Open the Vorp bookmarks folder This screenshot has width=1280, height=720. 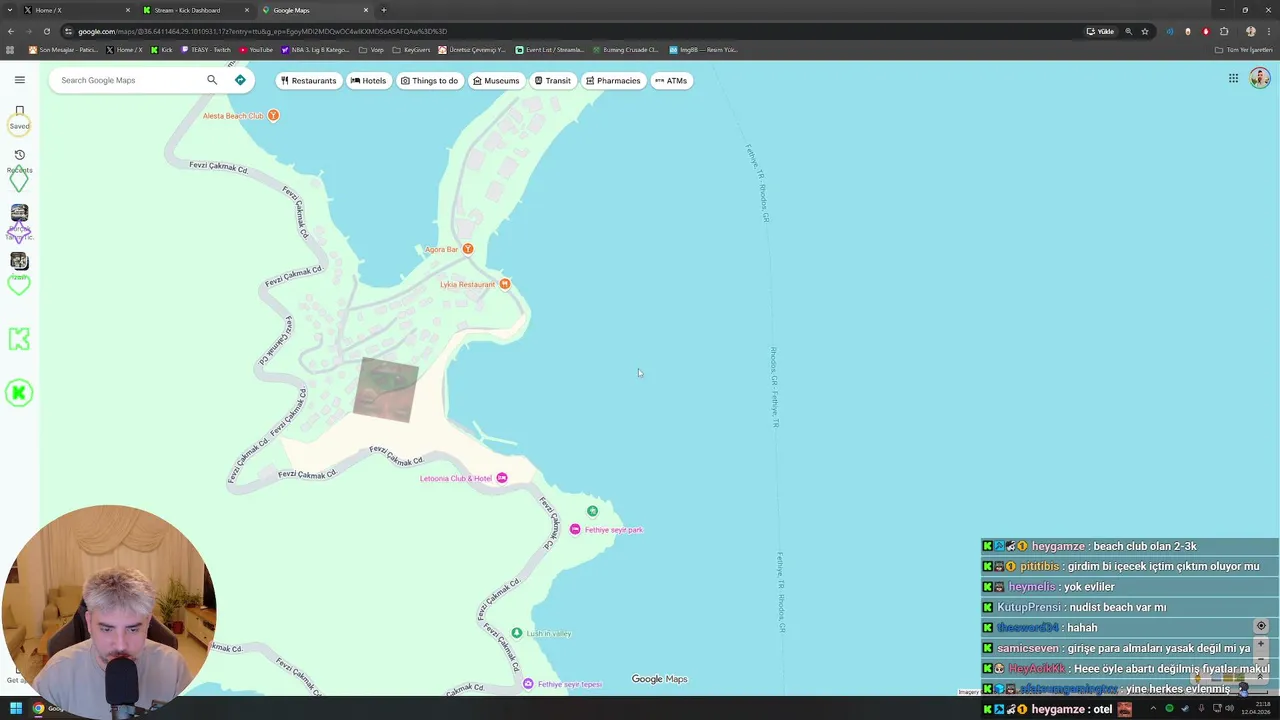pos(371,49)
